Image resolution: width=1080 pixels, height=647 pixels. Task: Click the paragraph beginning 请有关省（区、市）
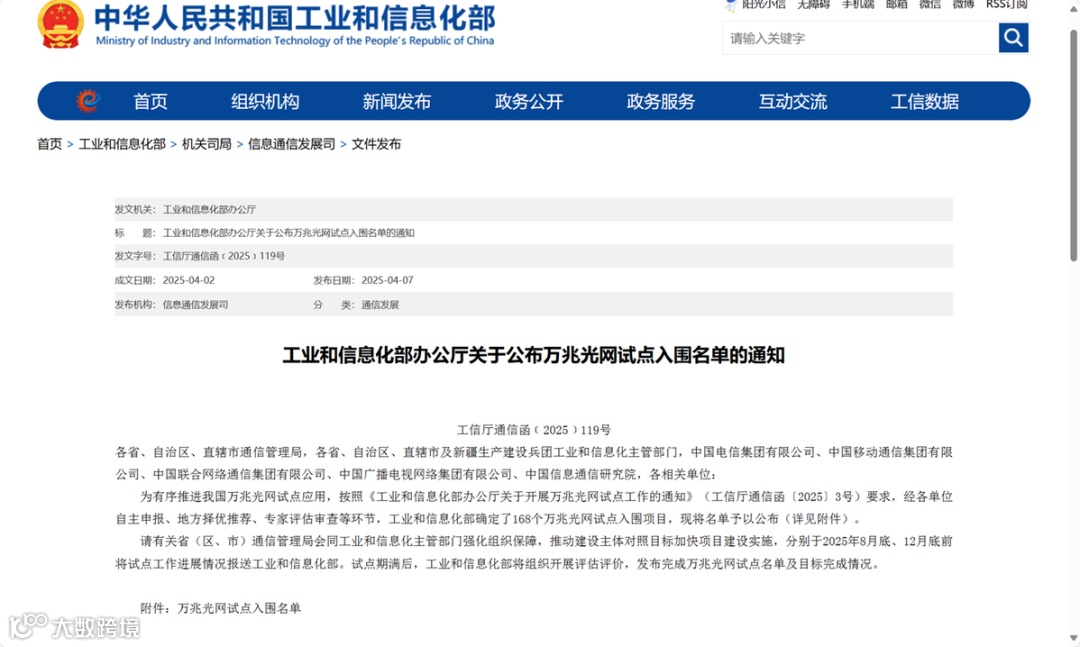point(534,552)
